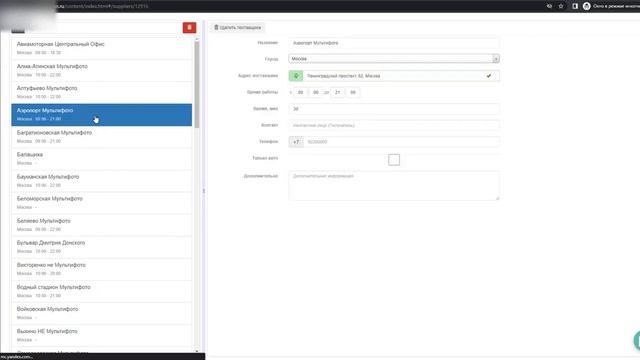Select 'Викторенко не Мультифото' in the list
The height and width of the screenshot is (360, 640).
click(102, 269)
